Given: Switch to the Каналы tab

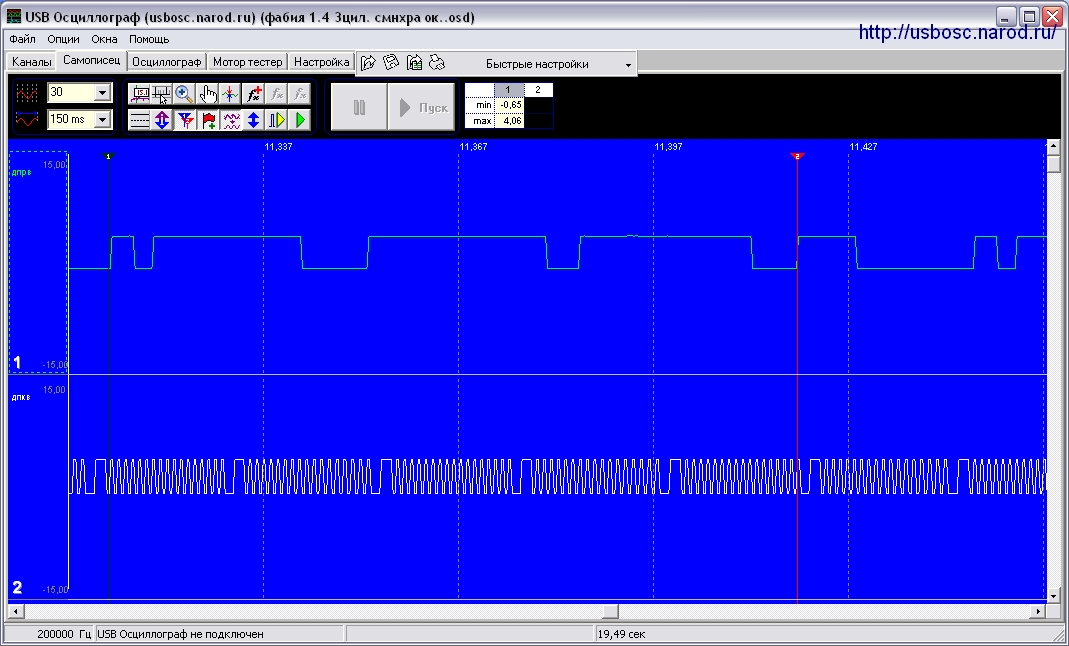Looking at the screenshot, I should pyautogui.click(x=32, y=62).
